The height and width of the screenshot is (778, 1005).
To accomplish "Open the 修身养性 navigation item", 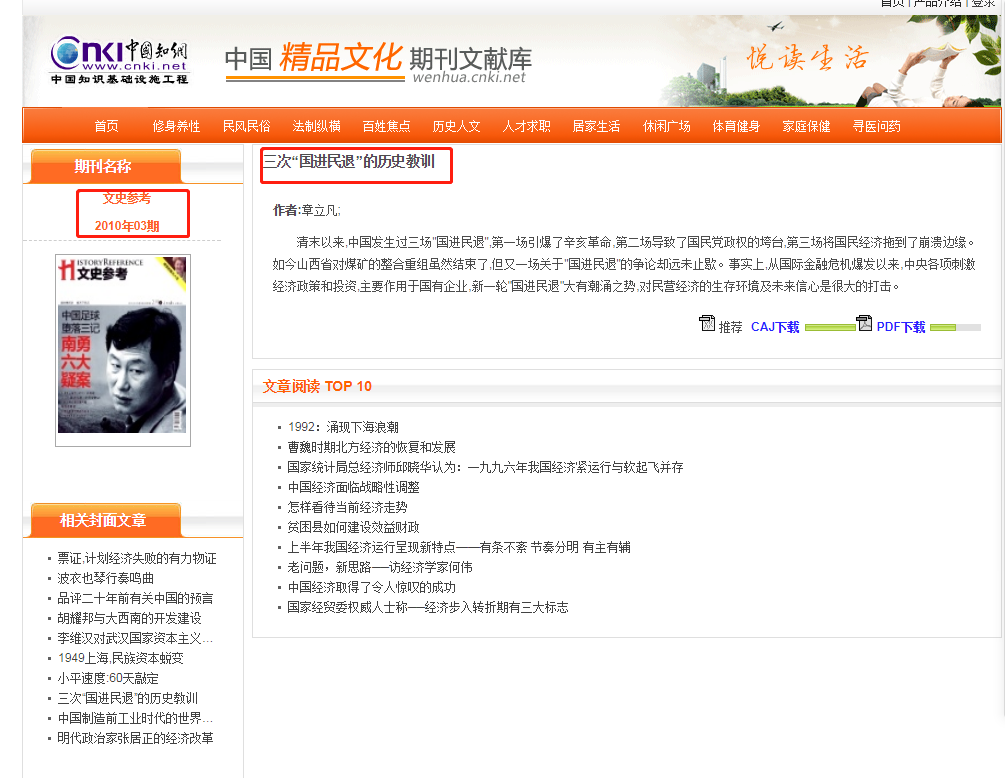I will tap(176, 126).
